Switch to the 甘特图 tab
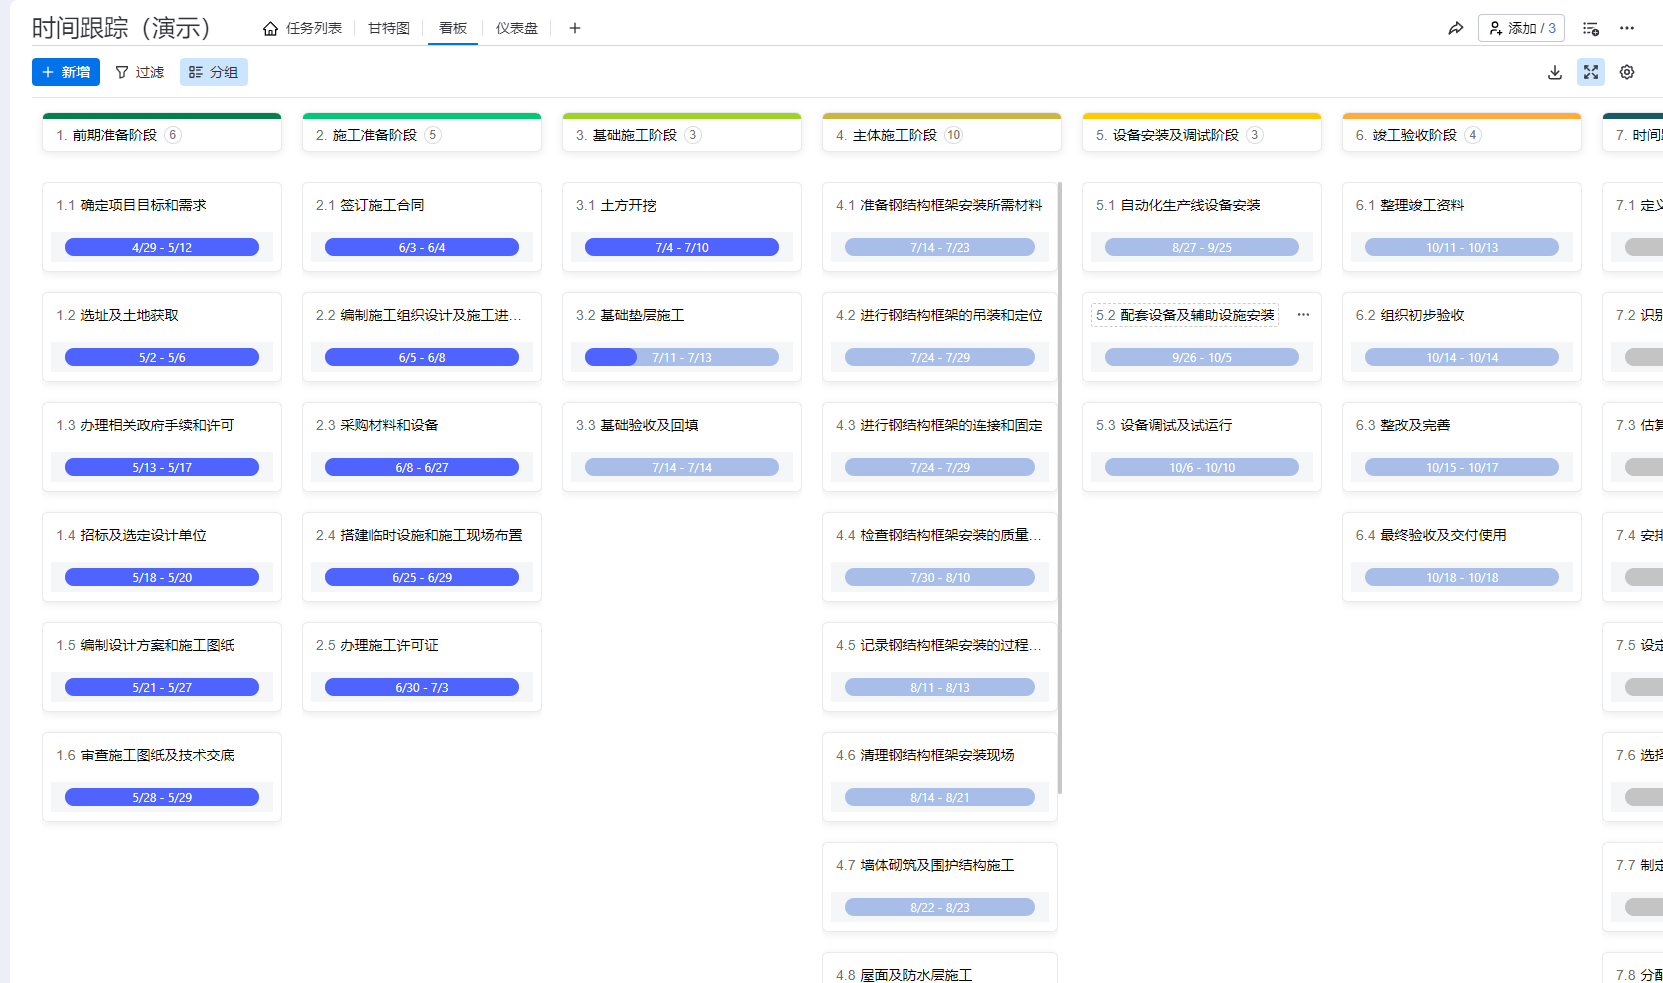The height and width of the screenshot is (983, 1663). pyautogui.click(x=389, y=28)
